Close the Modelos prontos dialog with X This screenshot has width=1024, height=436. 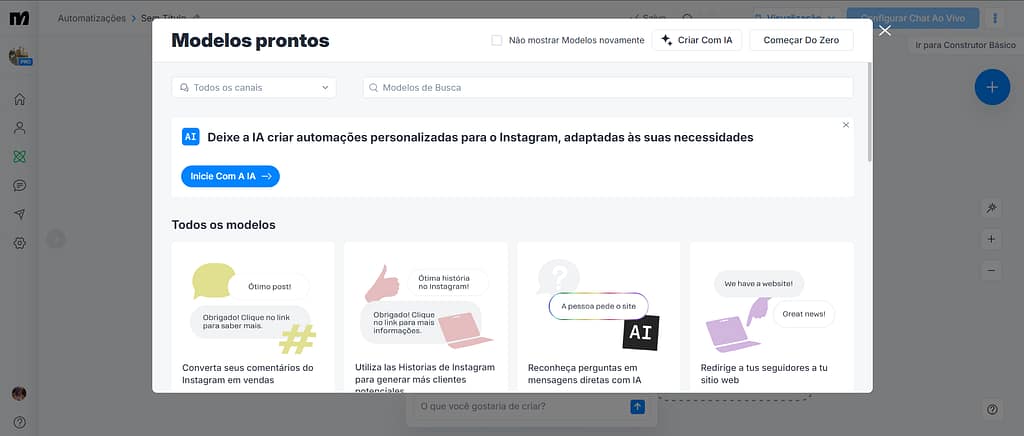[884, 31]
